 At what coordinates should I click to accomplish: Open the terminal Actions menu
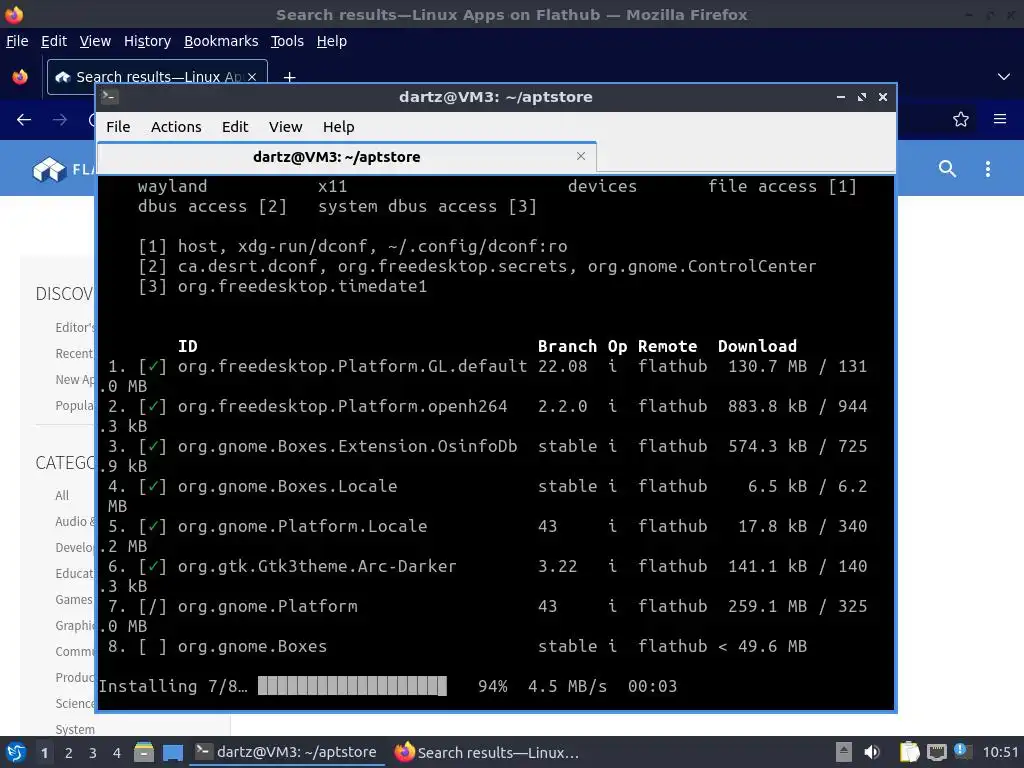[176, 127]
